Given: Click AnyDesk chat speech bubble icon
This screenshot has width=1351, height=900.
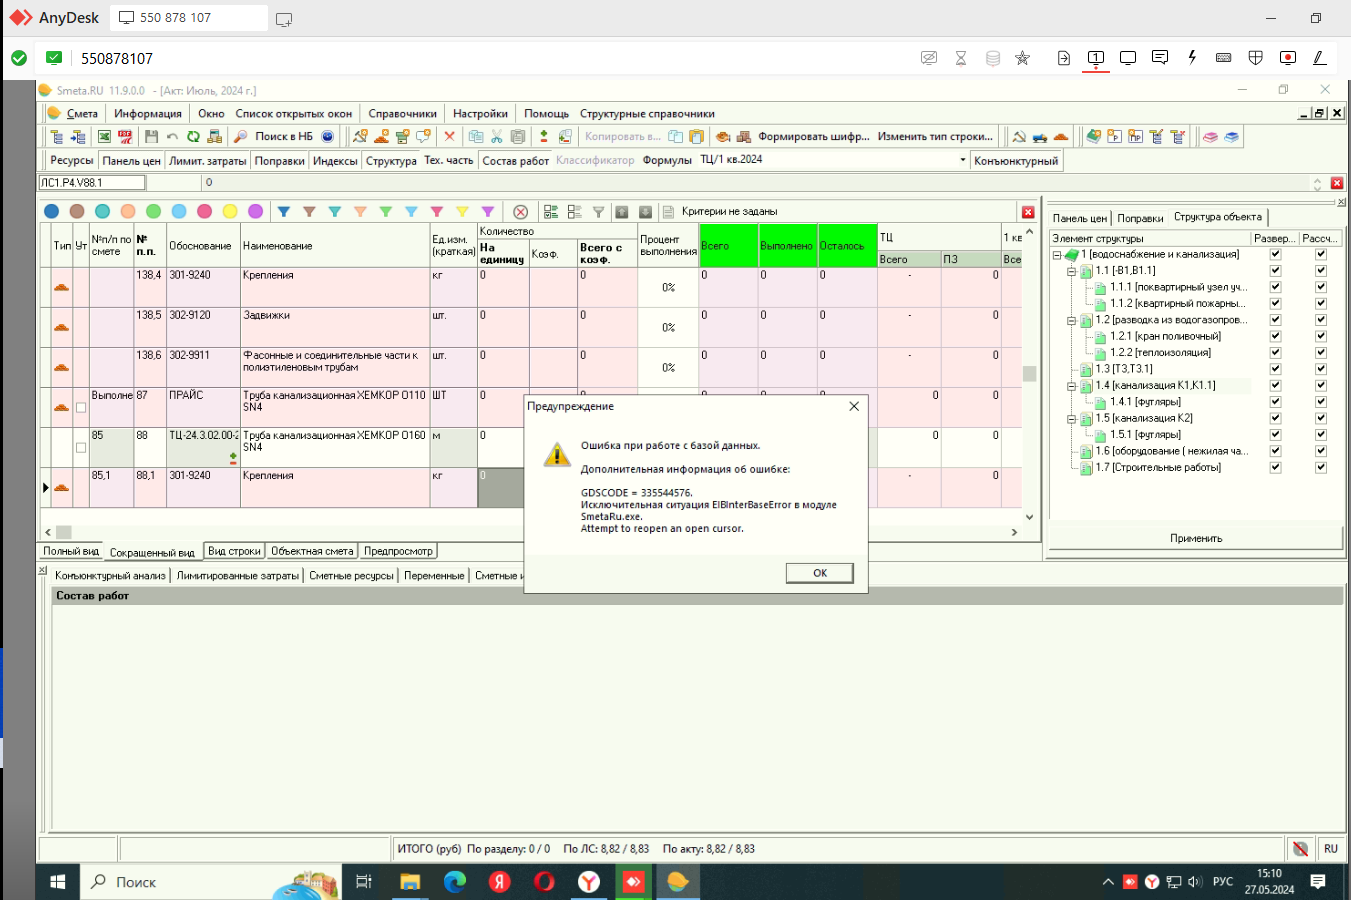Looking at the screenshot, I should pyautogui.click(x=1160, y=58).
